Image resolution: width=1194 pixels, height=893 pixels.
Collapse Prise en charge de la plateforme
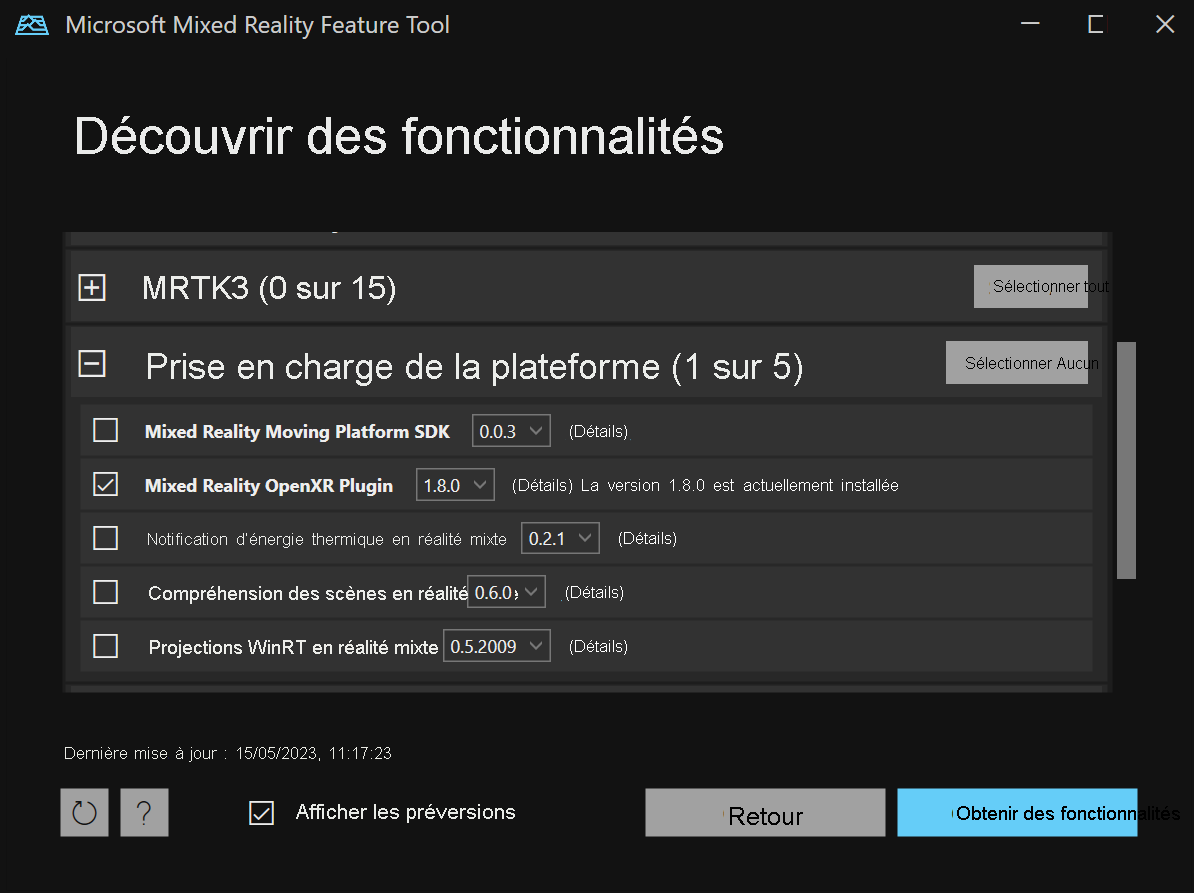tap(91, 364)
